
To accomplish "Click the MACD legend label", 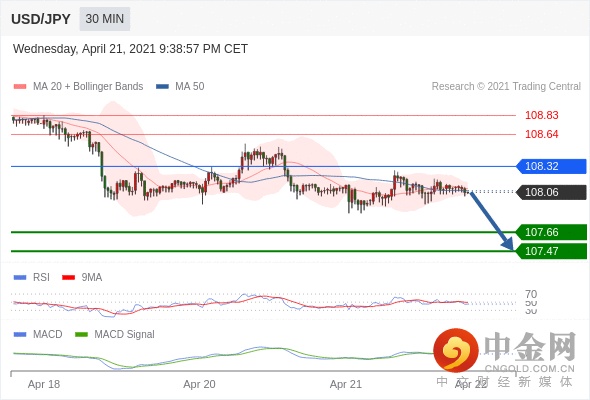I will pyautogui.click(x=47, y=334).
